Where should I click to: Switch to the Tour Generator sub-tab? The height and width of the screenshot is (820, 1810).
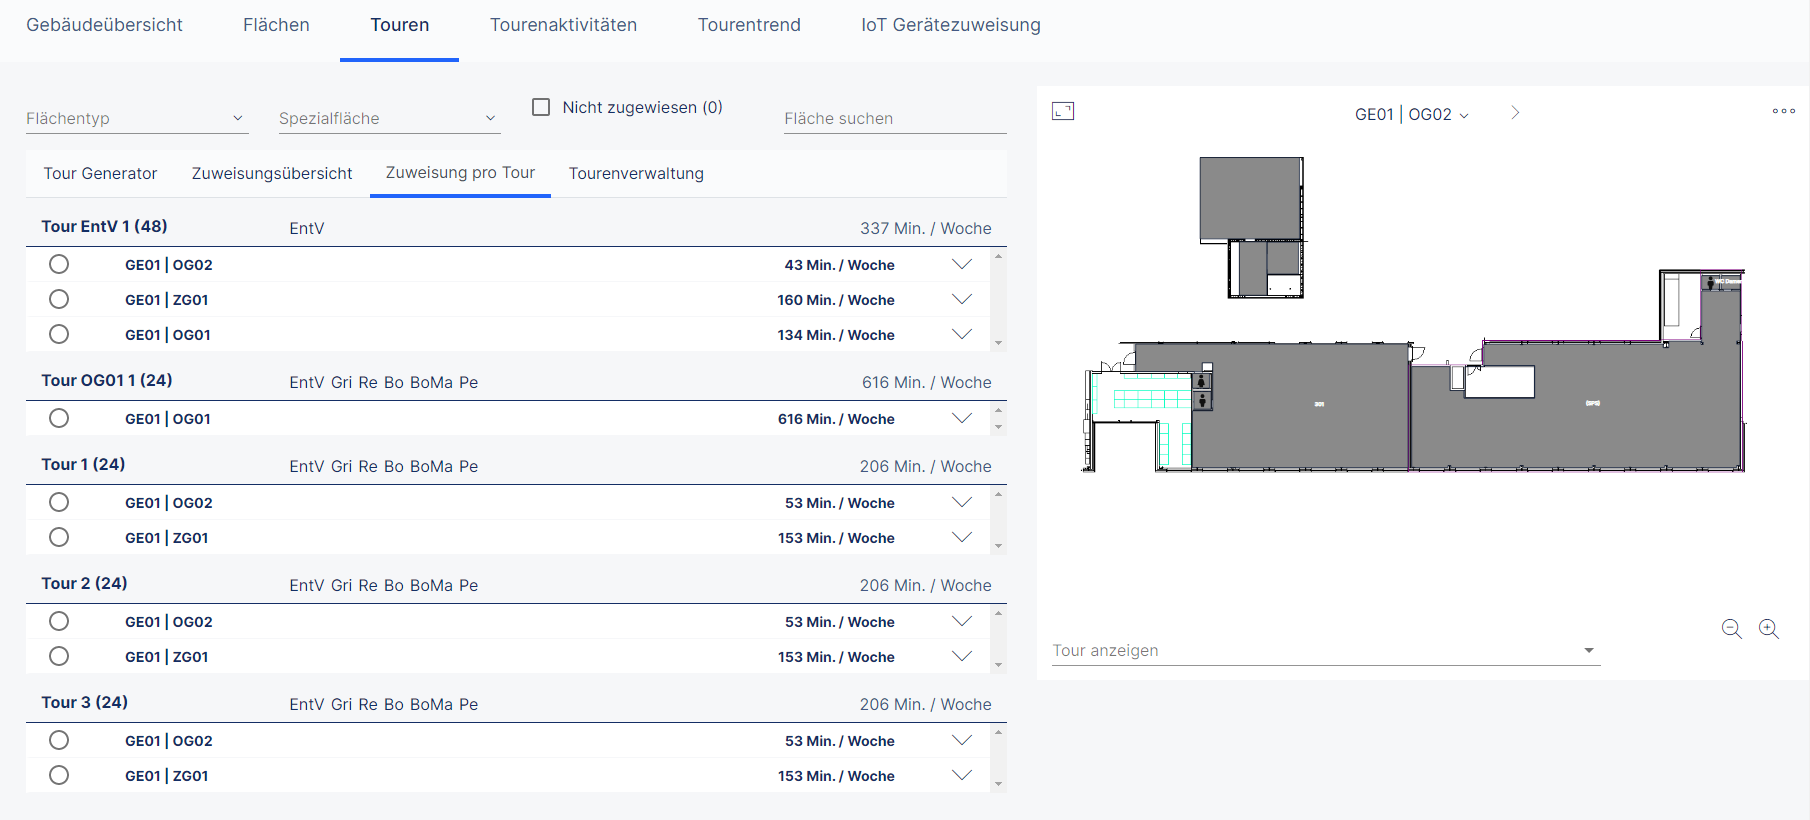click(x=100, y=173)
